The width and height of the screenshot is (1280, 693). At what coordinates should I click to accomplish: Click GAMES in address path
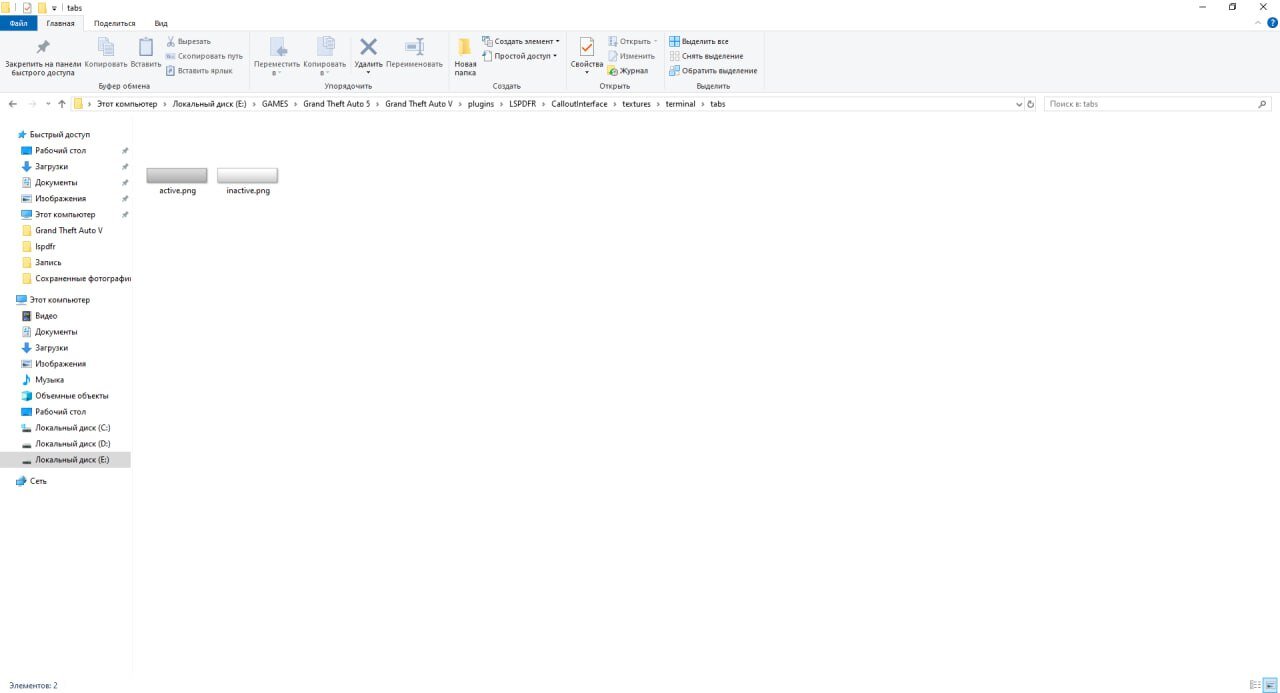pyautogui.click(x=275, y=104)
